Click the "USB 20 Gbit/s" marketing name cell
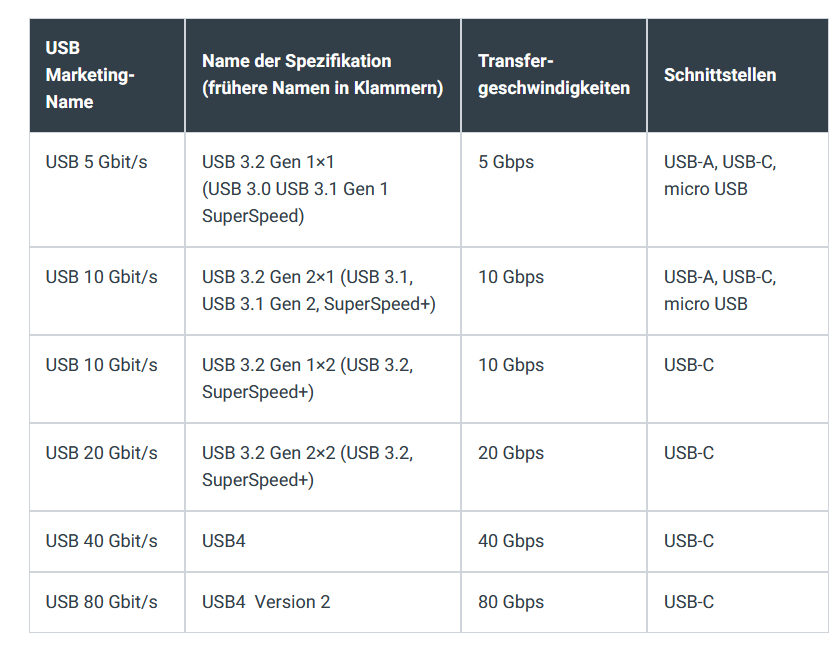The image size is (840, 650). [101, 453]
